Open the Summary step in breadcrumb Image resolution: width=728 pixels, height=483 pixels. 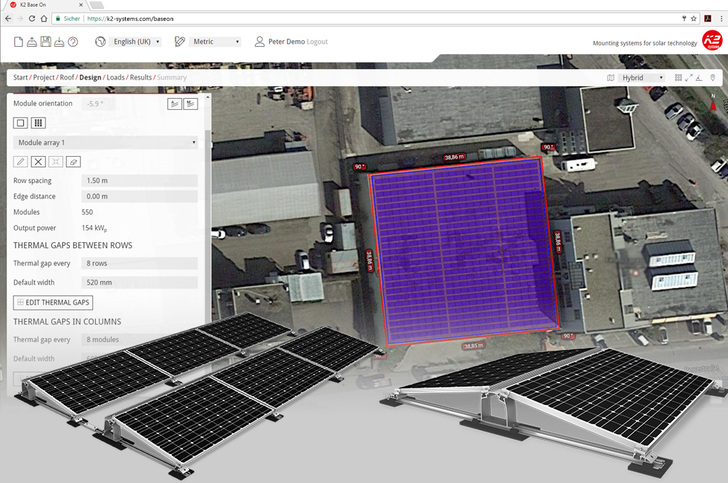(x=172, y=78)
